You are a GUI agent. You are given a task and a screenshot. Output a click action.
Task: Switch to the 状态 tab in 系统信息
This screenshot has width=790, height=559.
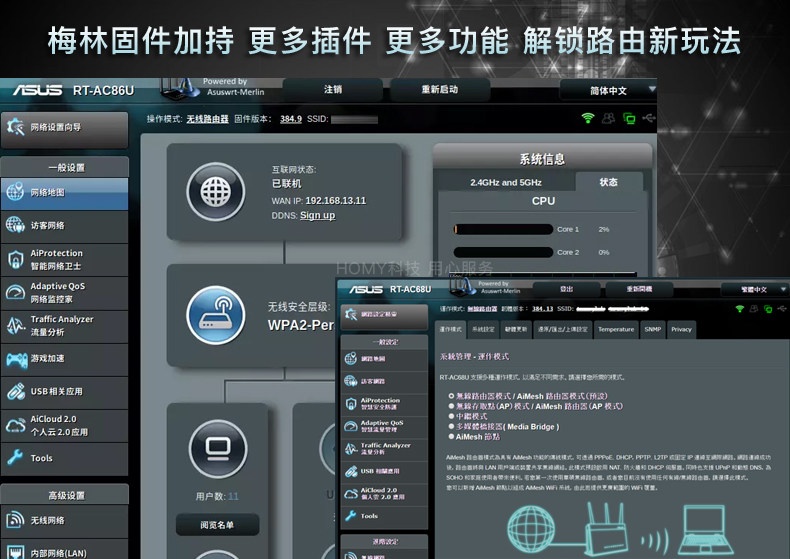pyautogui.click(x=609, y=182)
